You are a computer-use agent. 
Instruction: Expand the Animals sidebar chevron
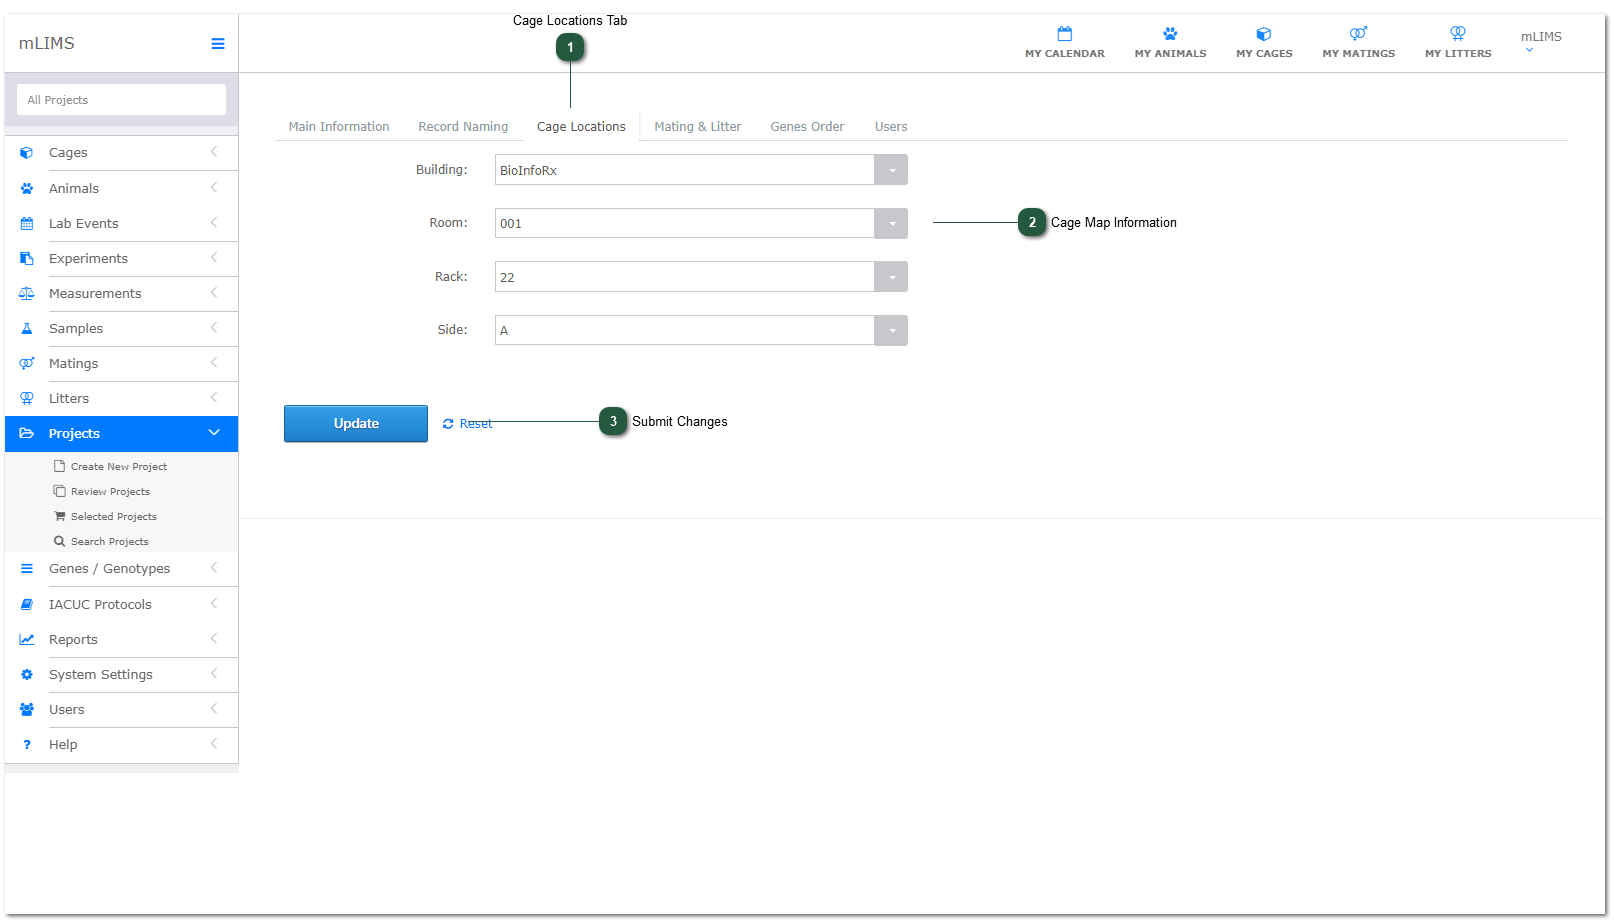click(214, 187)
